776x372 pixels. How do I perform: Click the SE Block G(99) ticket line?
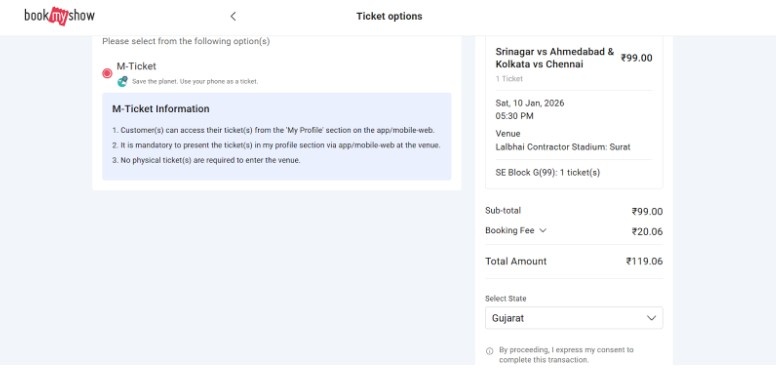click(547, 173)
